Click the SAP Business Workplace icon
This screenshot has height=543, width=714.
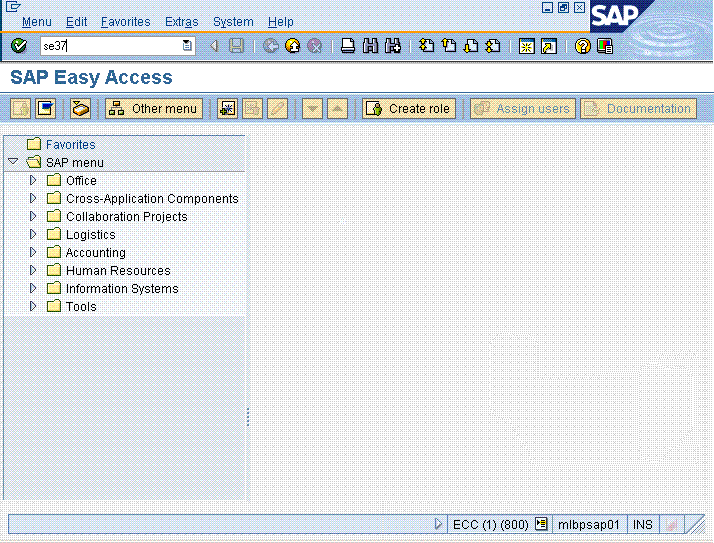pyautogui.click(x=80, y=109)
